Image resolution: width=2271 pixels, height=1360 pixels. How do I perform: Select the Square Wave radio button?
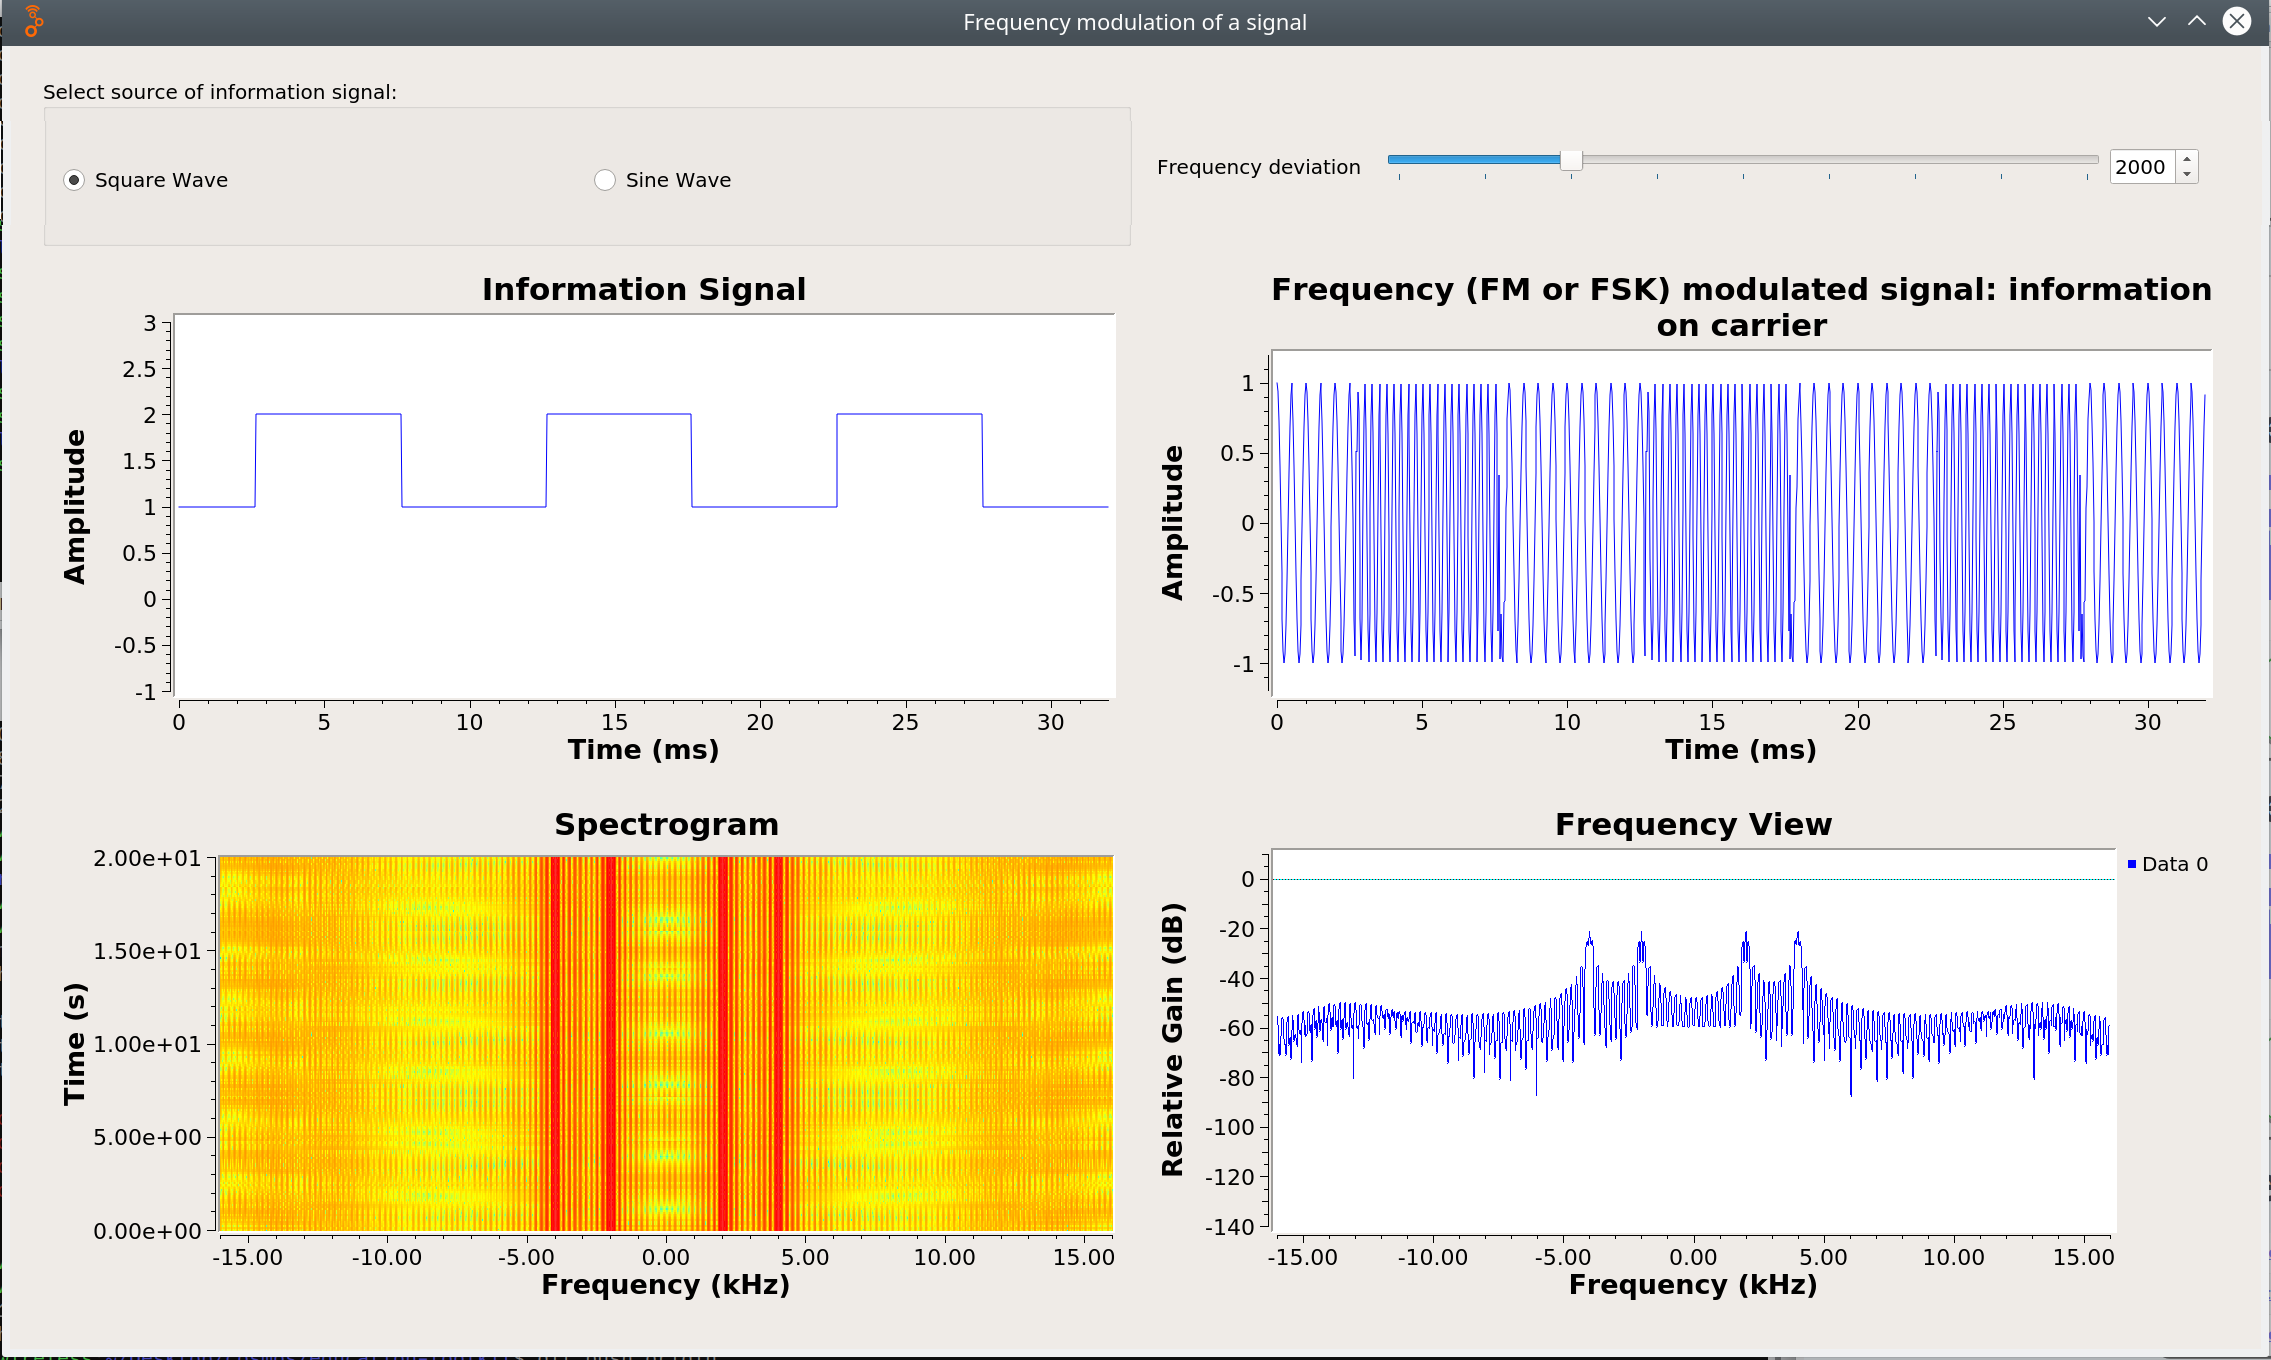click(75, 180)
